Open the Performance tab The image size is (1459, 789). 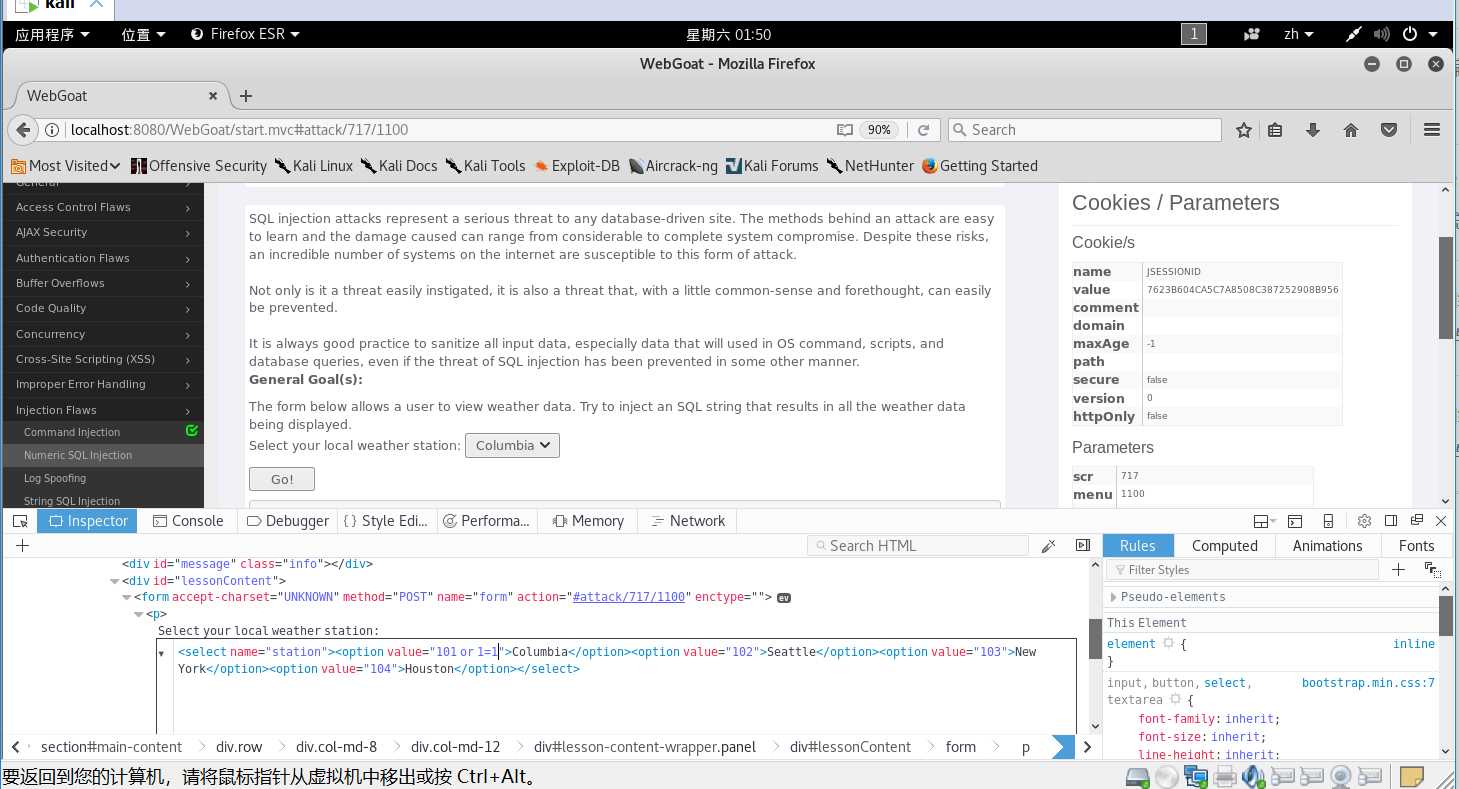(486, 521)
